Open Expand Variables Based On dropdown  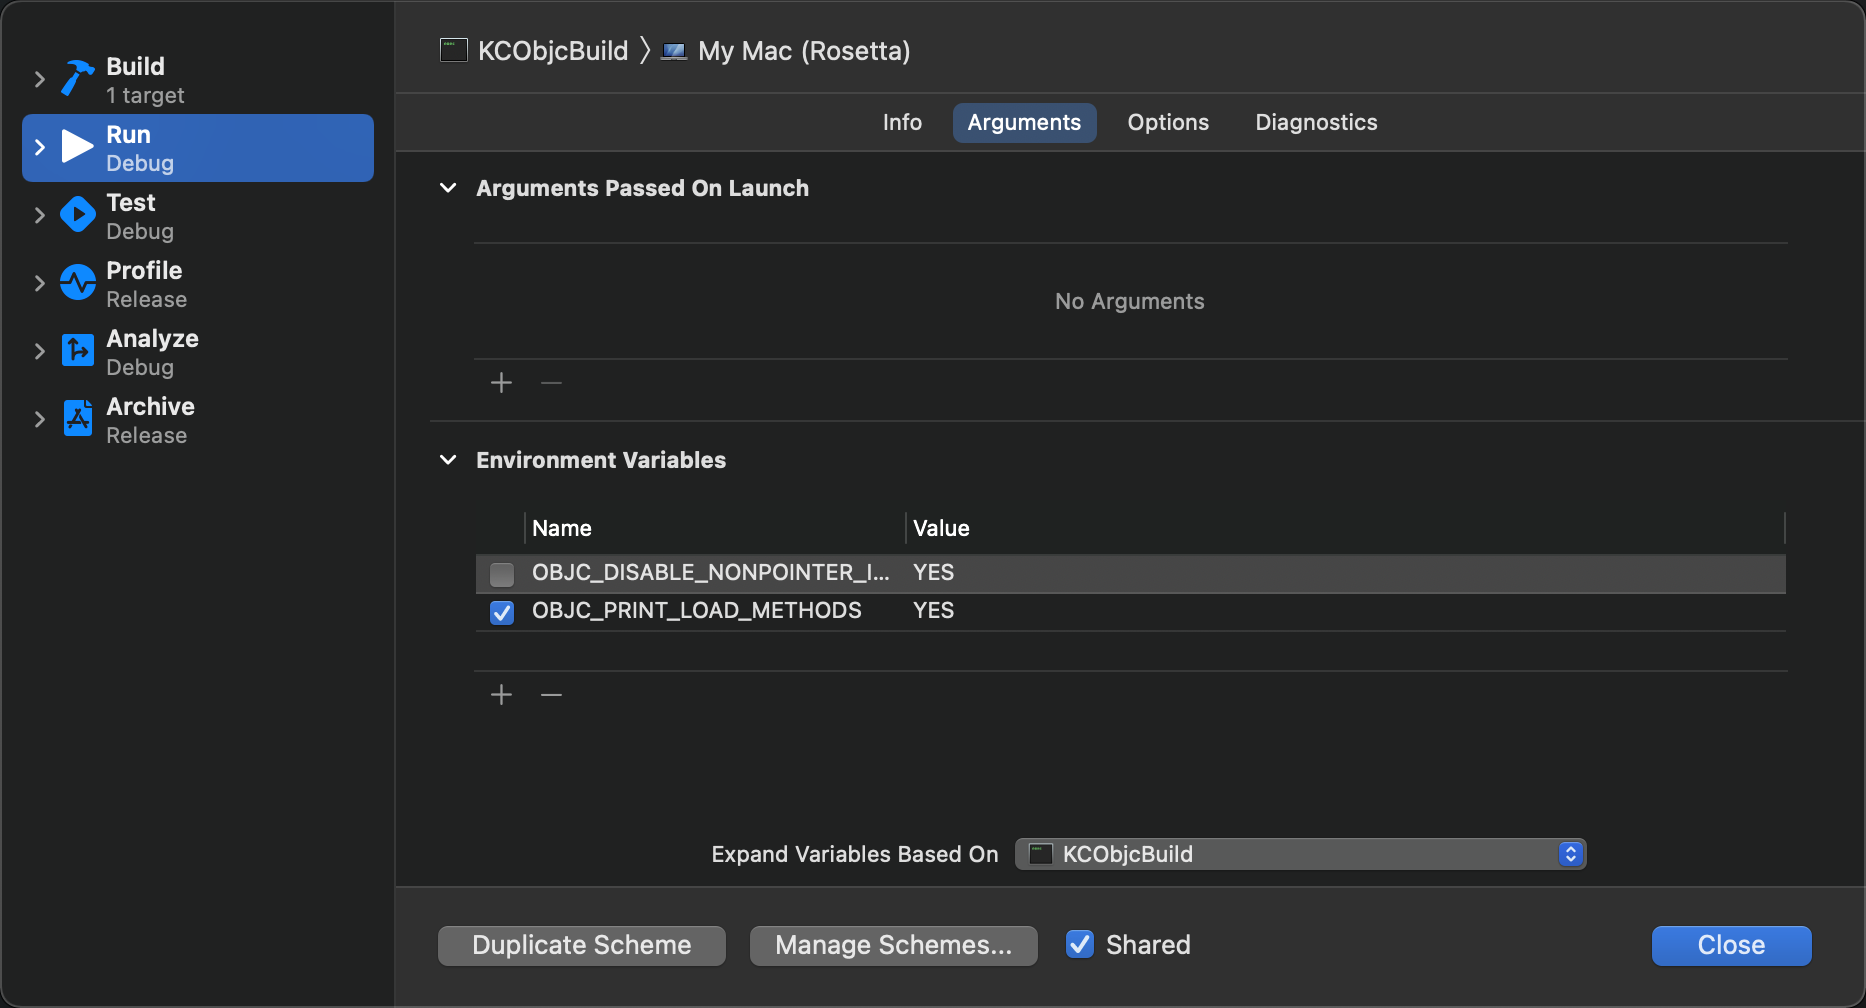1300,854
